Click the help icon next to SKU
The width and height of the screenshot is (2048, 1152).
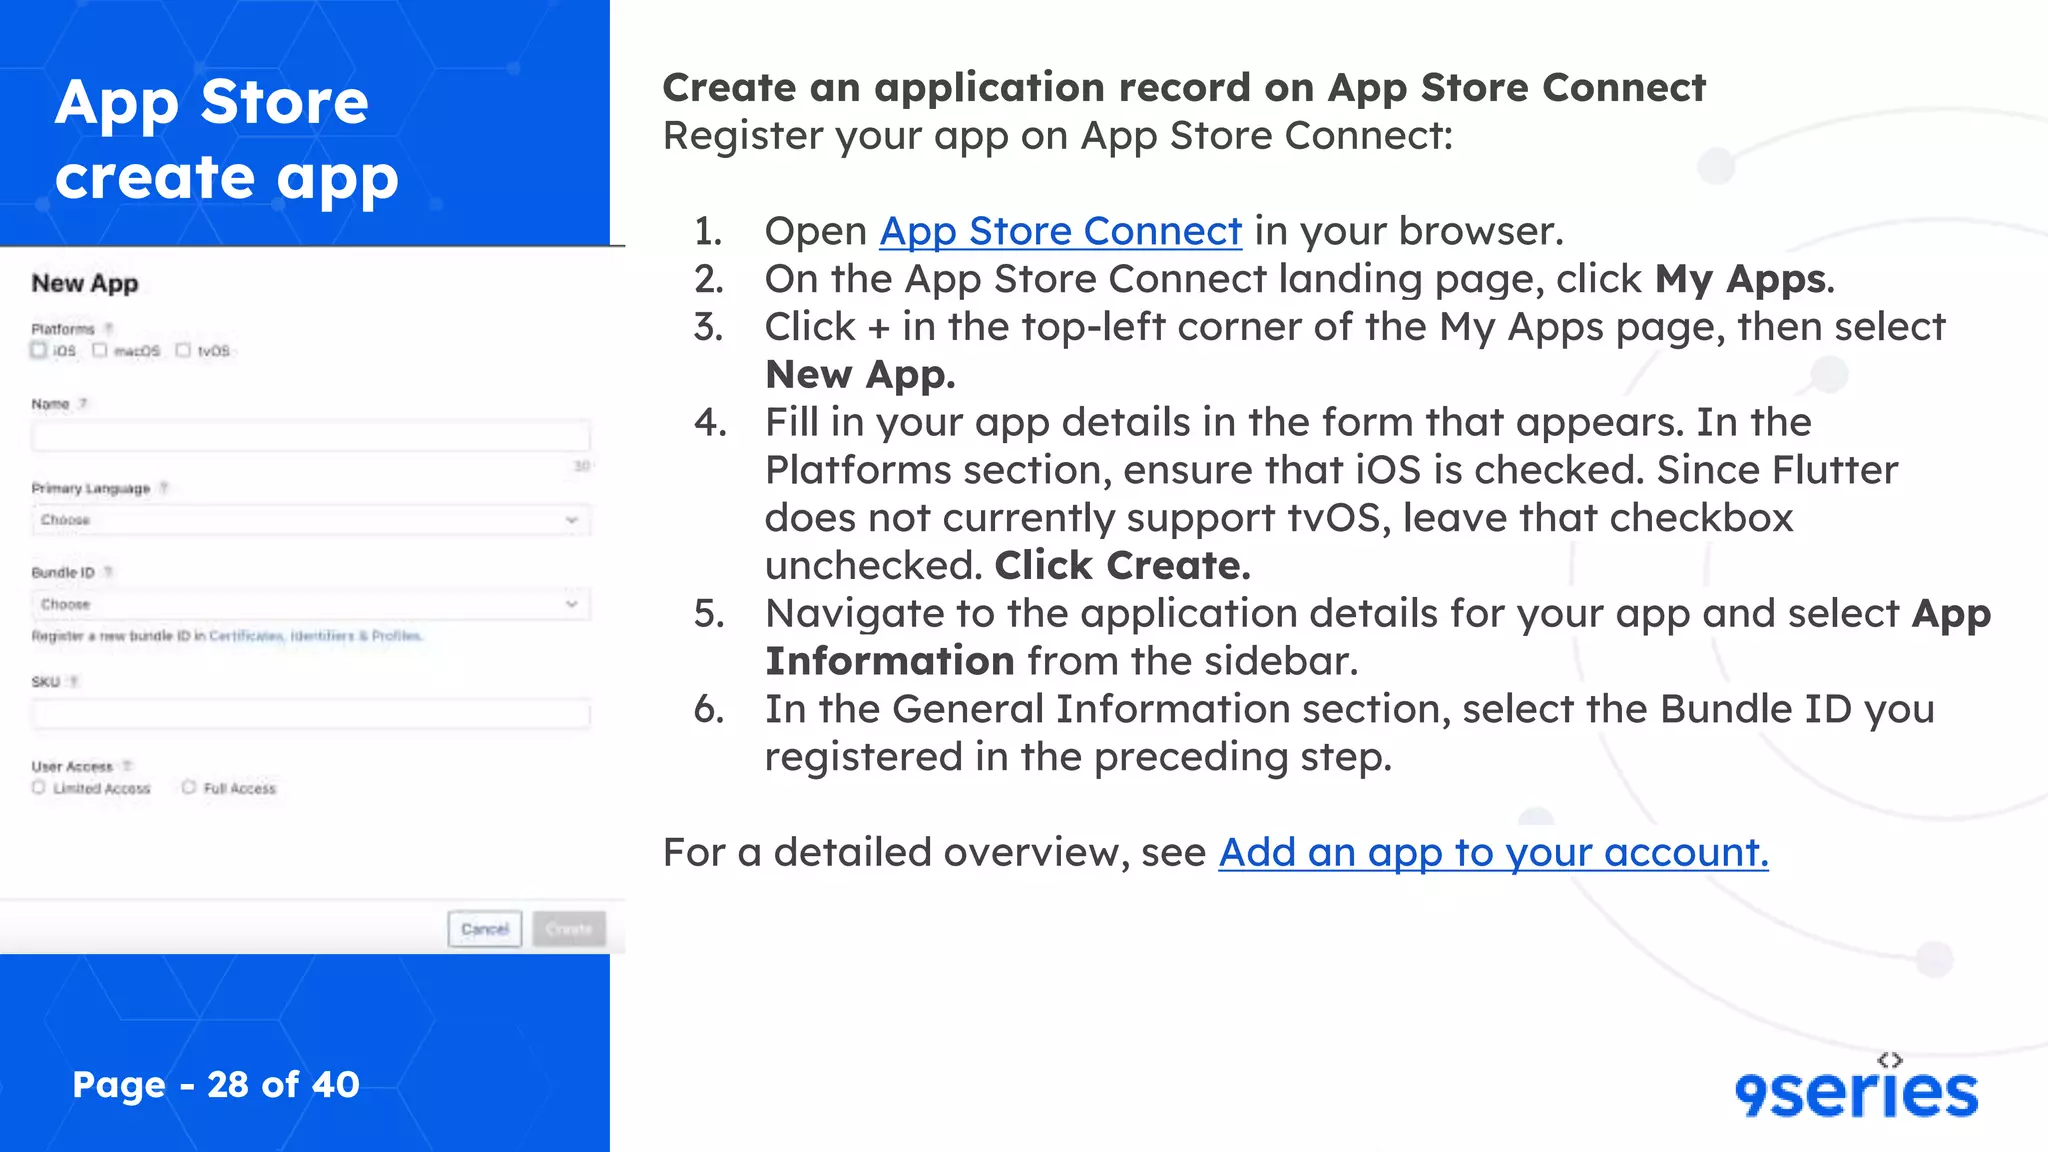(x=73, y=682)
